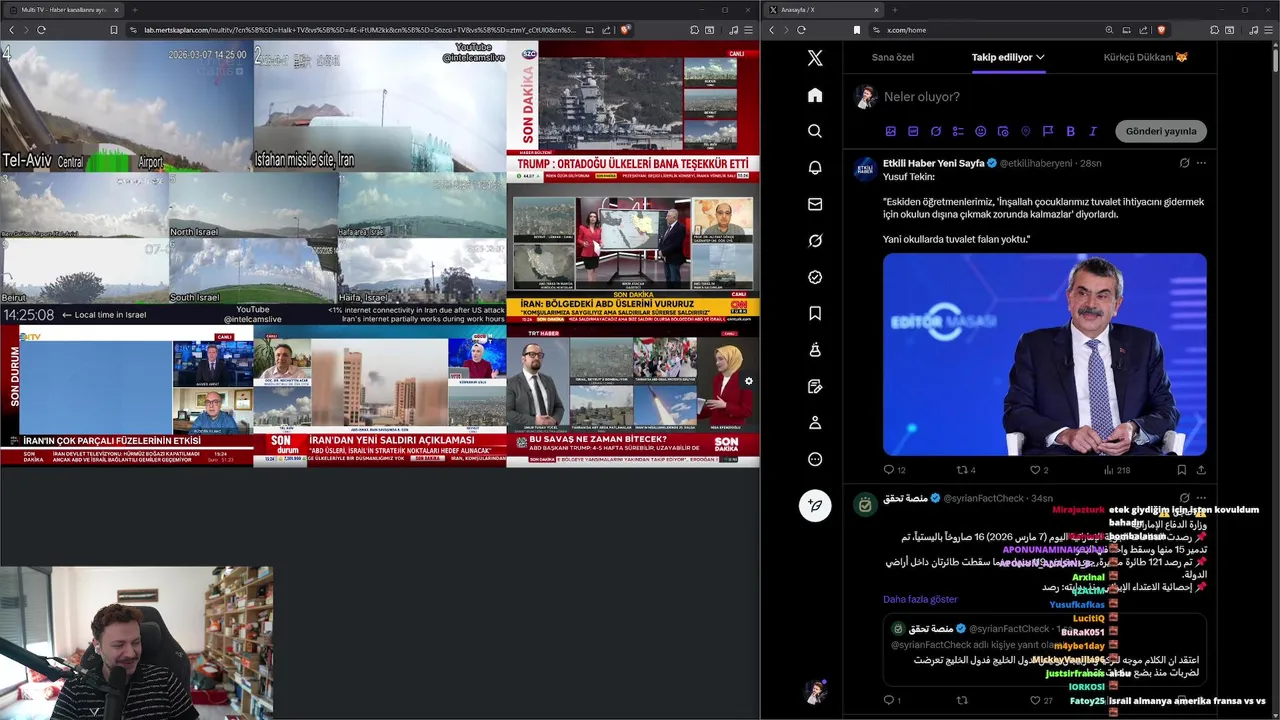Screen dimensions: 1280x720
Task: Click the X logo in sidebar
Action: [x=815, y=58]
